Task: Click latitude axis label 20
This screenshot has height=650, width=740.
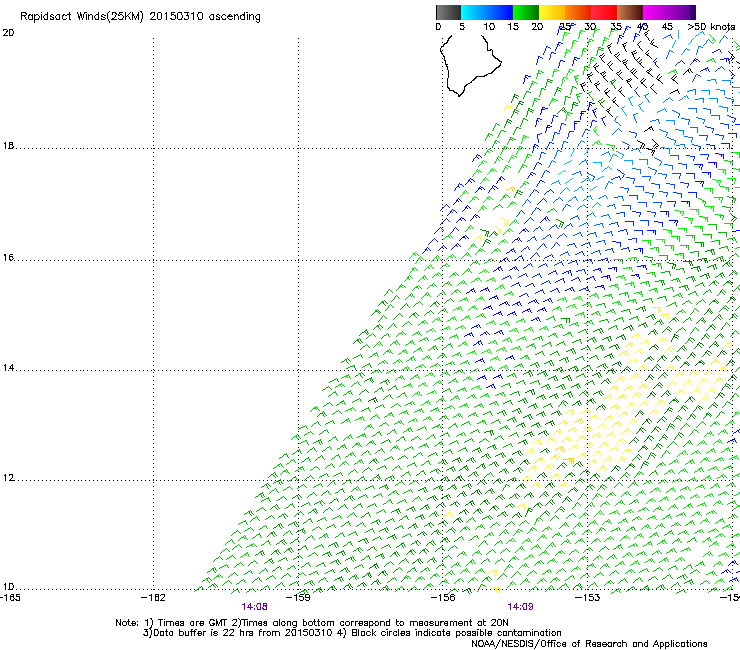Action: tap(8, 33)
